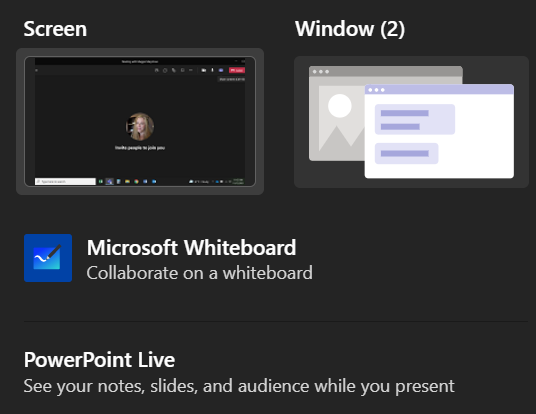536x414 pixels.
Task: Click the Microsoft Whiteboard title
Action: (191, 248)
